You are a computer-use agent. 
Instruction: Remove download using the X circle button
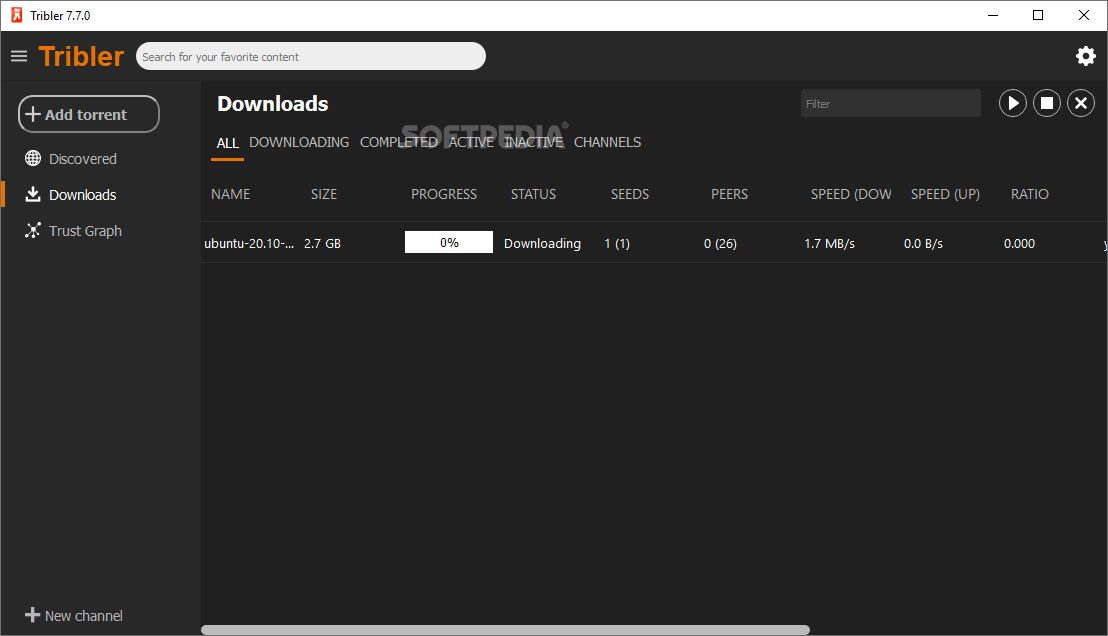(x=1080, y=103)
